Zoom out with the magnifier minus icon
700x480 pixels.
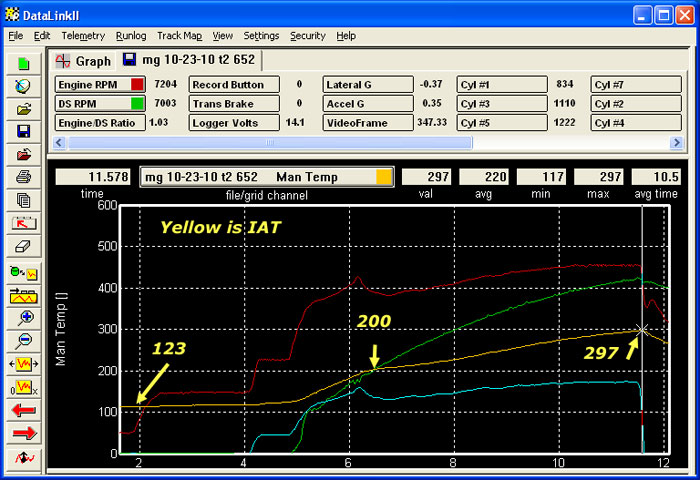click(x=24, y=341)
